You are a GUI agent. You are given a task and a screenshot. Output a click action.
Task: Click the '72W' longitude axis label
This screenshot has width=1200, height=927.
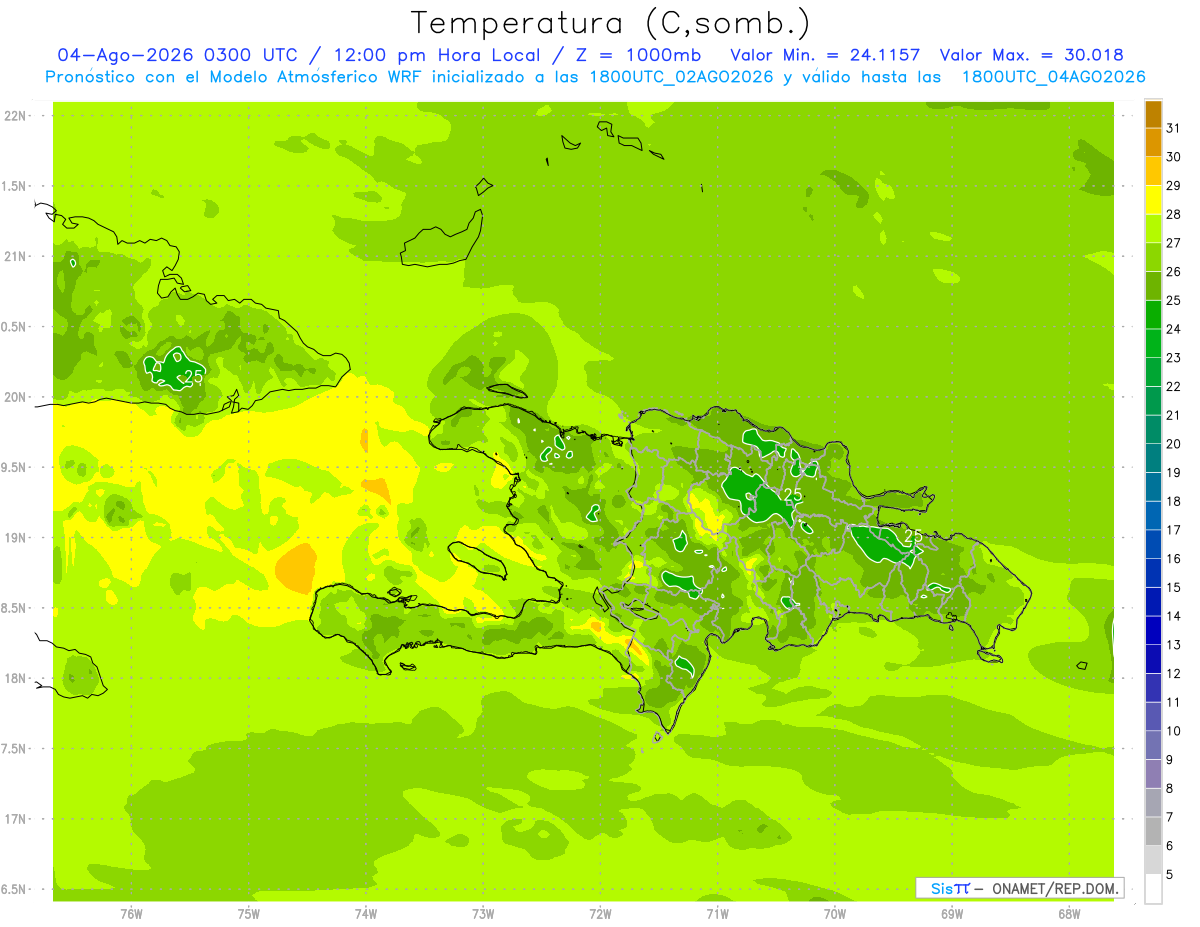(600, 913)
